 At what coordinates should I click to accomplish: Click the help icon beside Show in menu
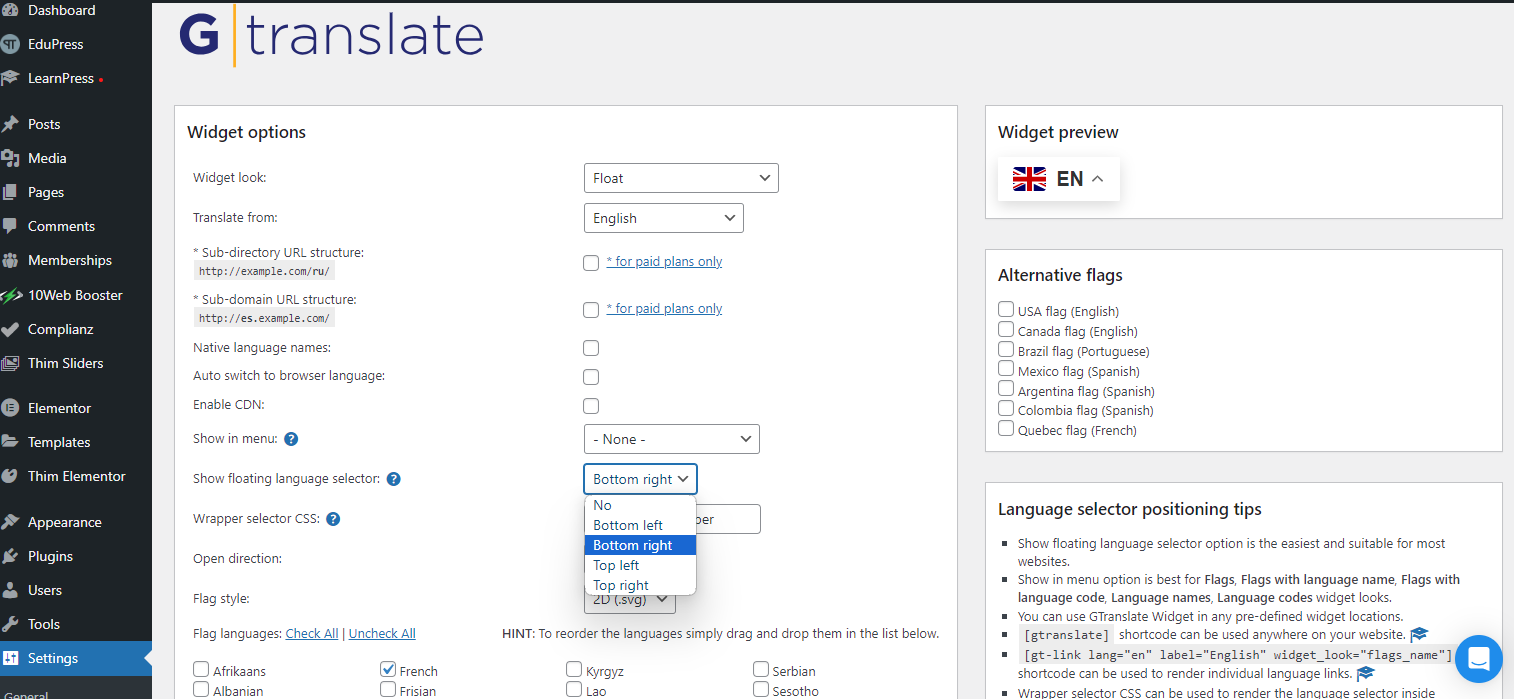(291, 439)
